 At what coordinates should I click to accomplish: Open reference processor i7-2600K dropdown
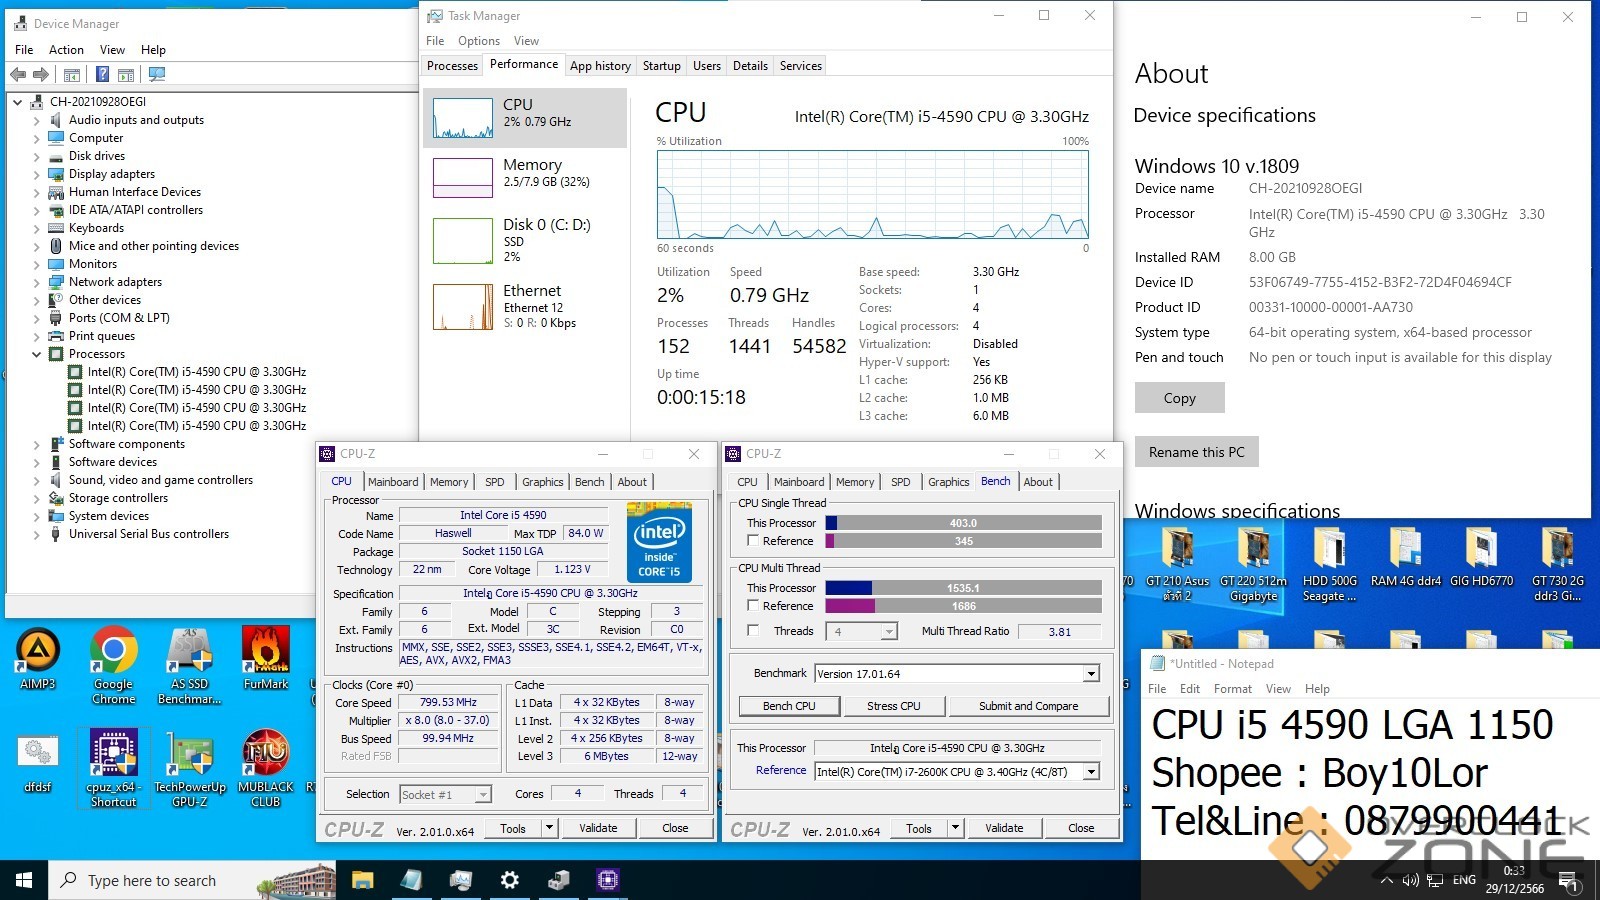(x=1091, y=772)
